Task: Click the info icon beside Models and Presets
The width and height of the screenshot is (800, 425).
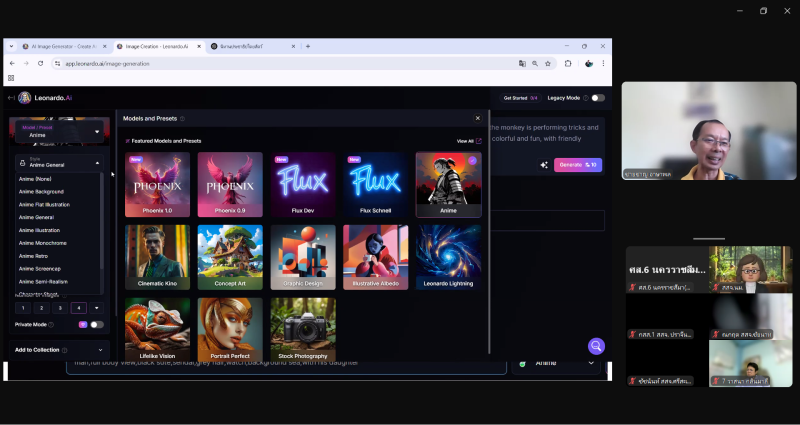Action: pyautogui.click(x=182, y=119)
